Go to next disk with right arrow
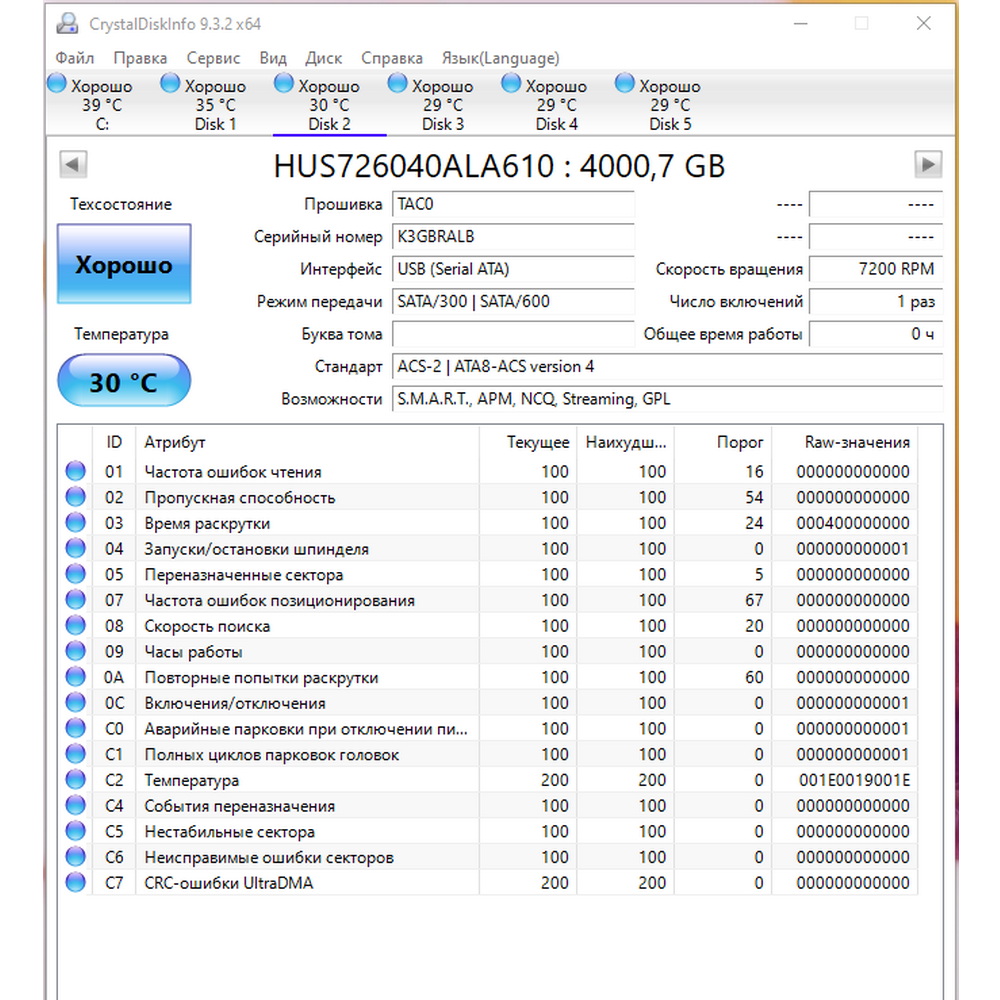The width and height of the screenshot is (1000, 1000). (928, 165)
